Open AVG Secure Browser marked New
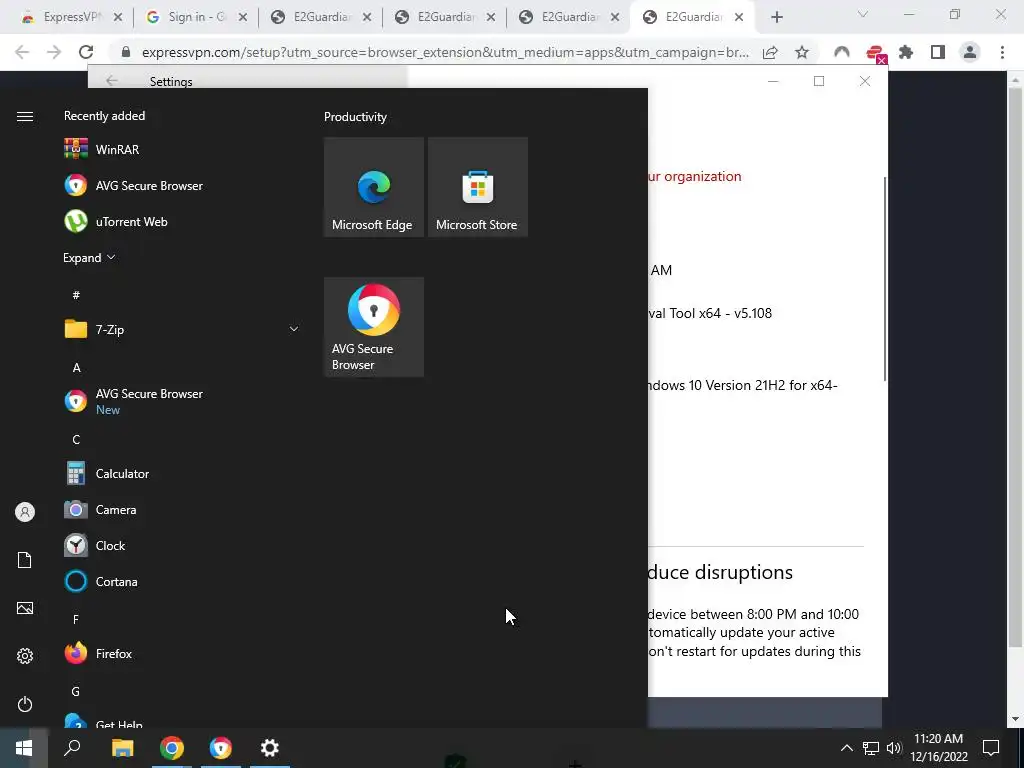The width and height of the screenshot is (1024, 768). (x=182, y=401)
